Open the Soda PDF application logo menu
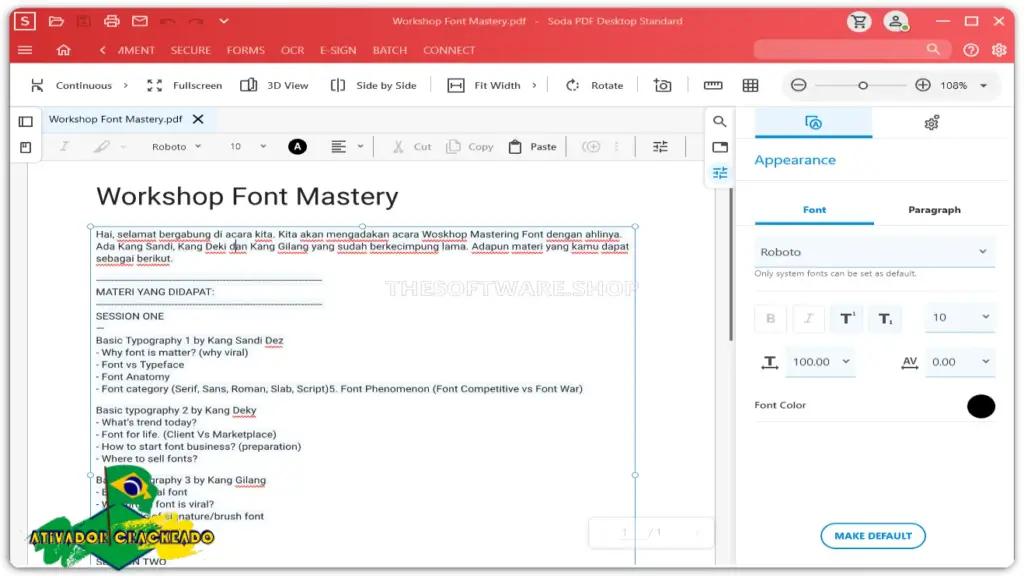Screen dimensions: 1024x576 pyautogui.click(x=25, y=21)
